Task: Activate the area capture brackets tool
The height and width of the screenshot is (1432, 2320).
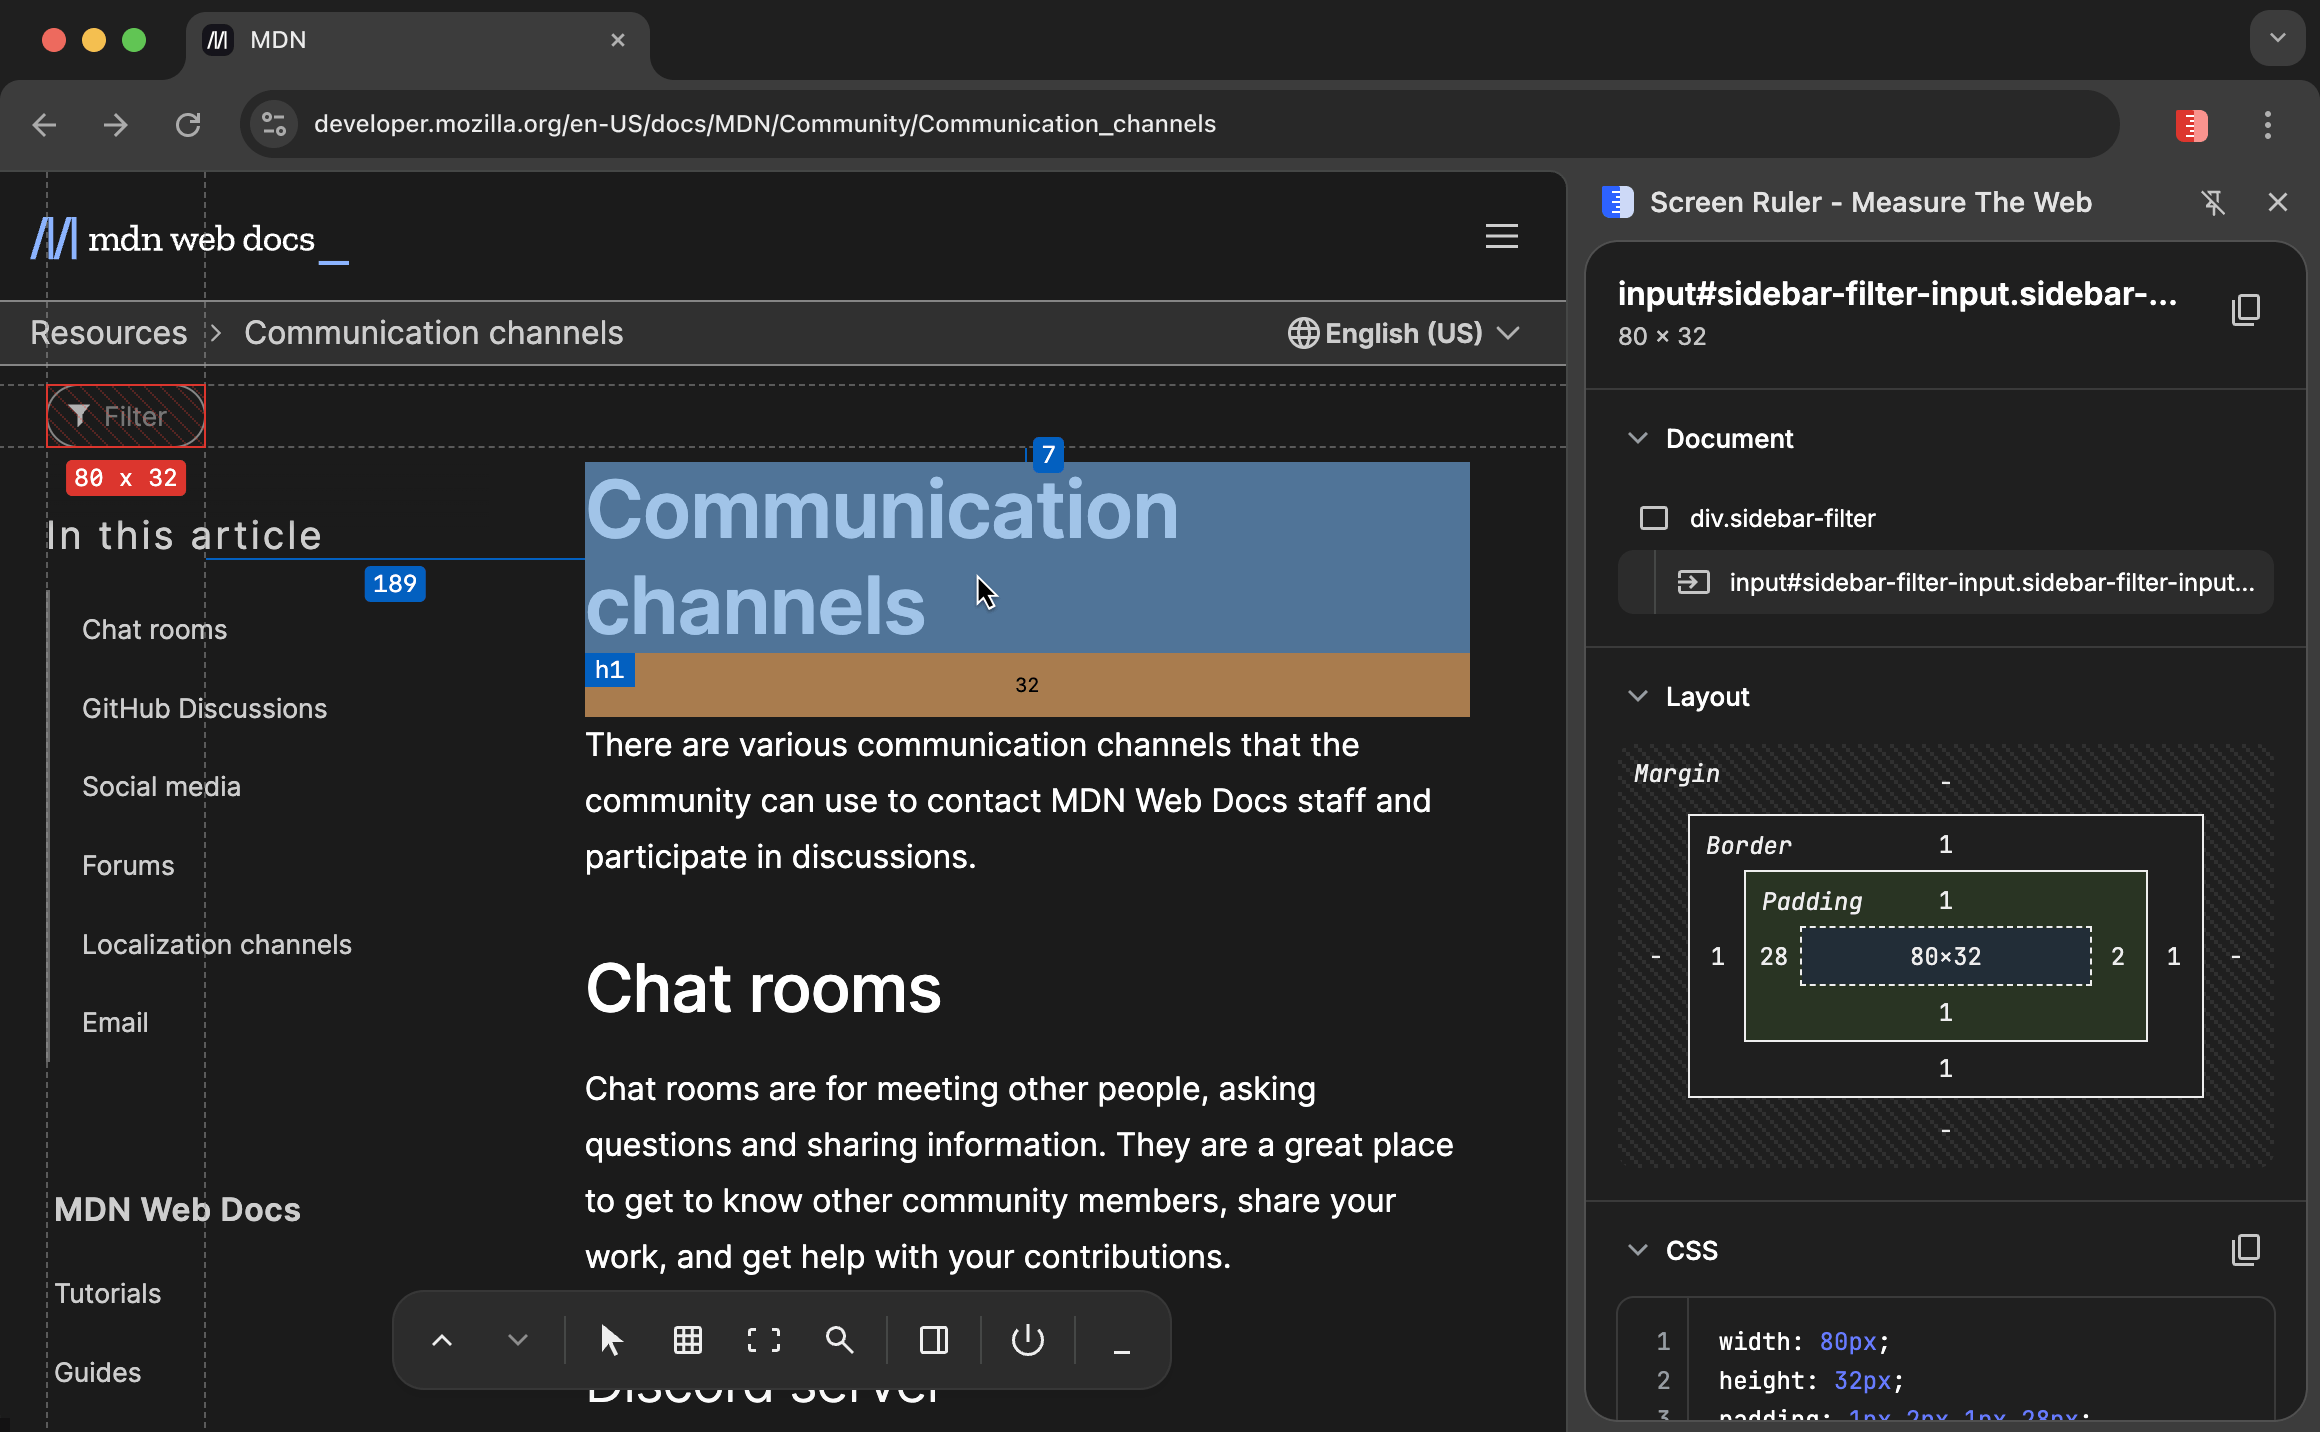Action: pos(764,1340)
